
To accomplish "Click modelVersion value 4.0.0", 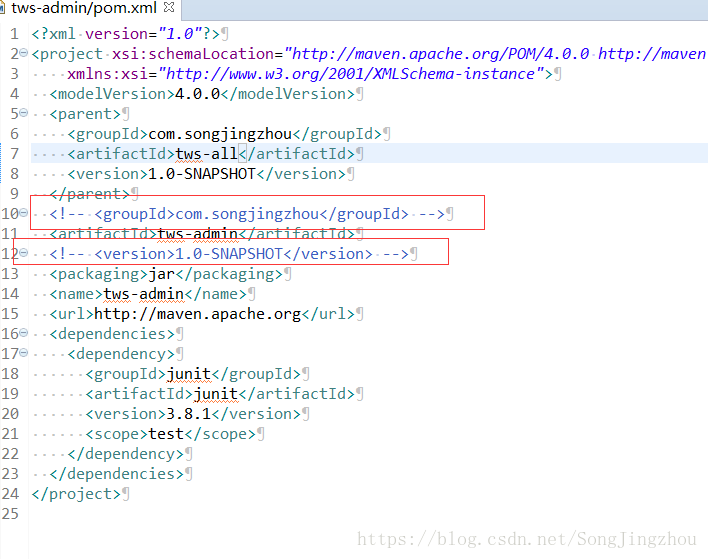I will pyautogui.click(x=197, y=94).
